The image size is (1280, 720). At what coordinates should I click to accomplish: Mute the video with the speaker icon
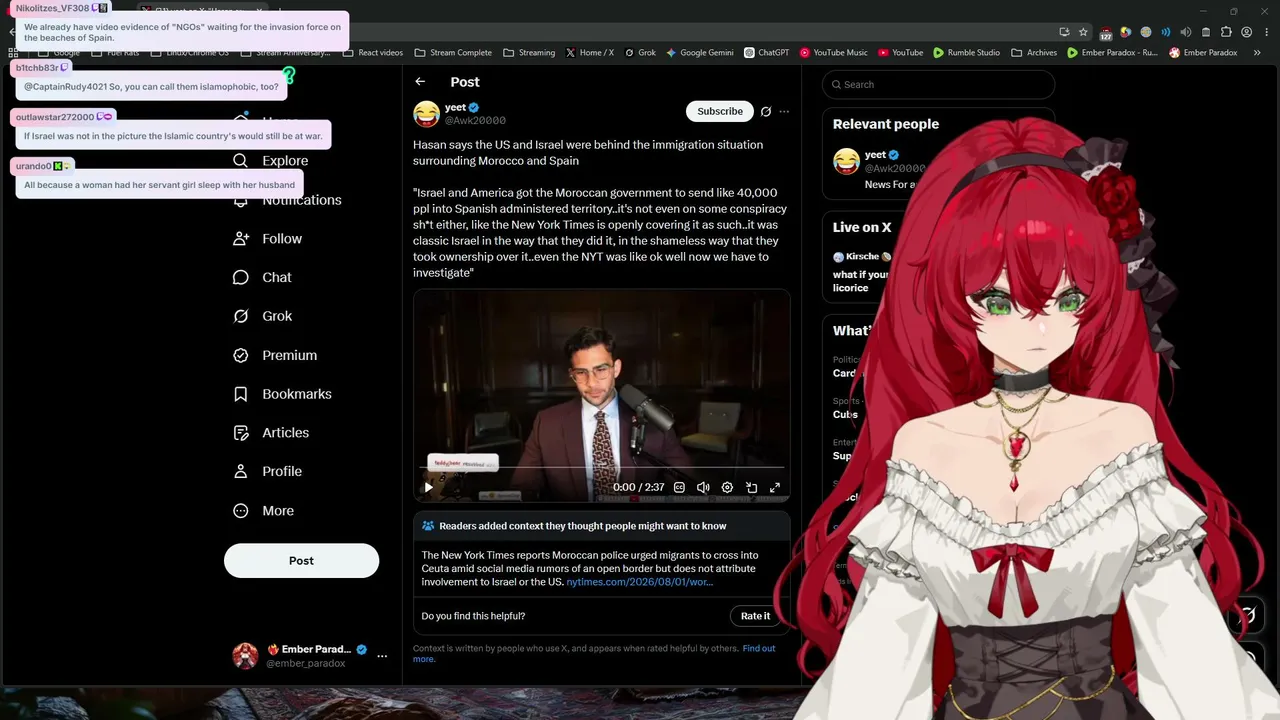pos(703,487)
